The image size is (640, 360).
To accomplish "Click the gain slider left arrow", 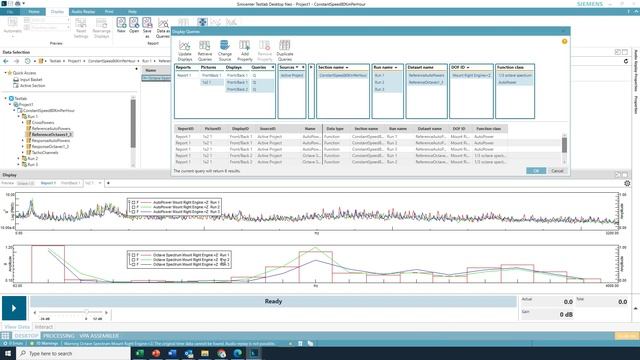I will tap(35, 313).
